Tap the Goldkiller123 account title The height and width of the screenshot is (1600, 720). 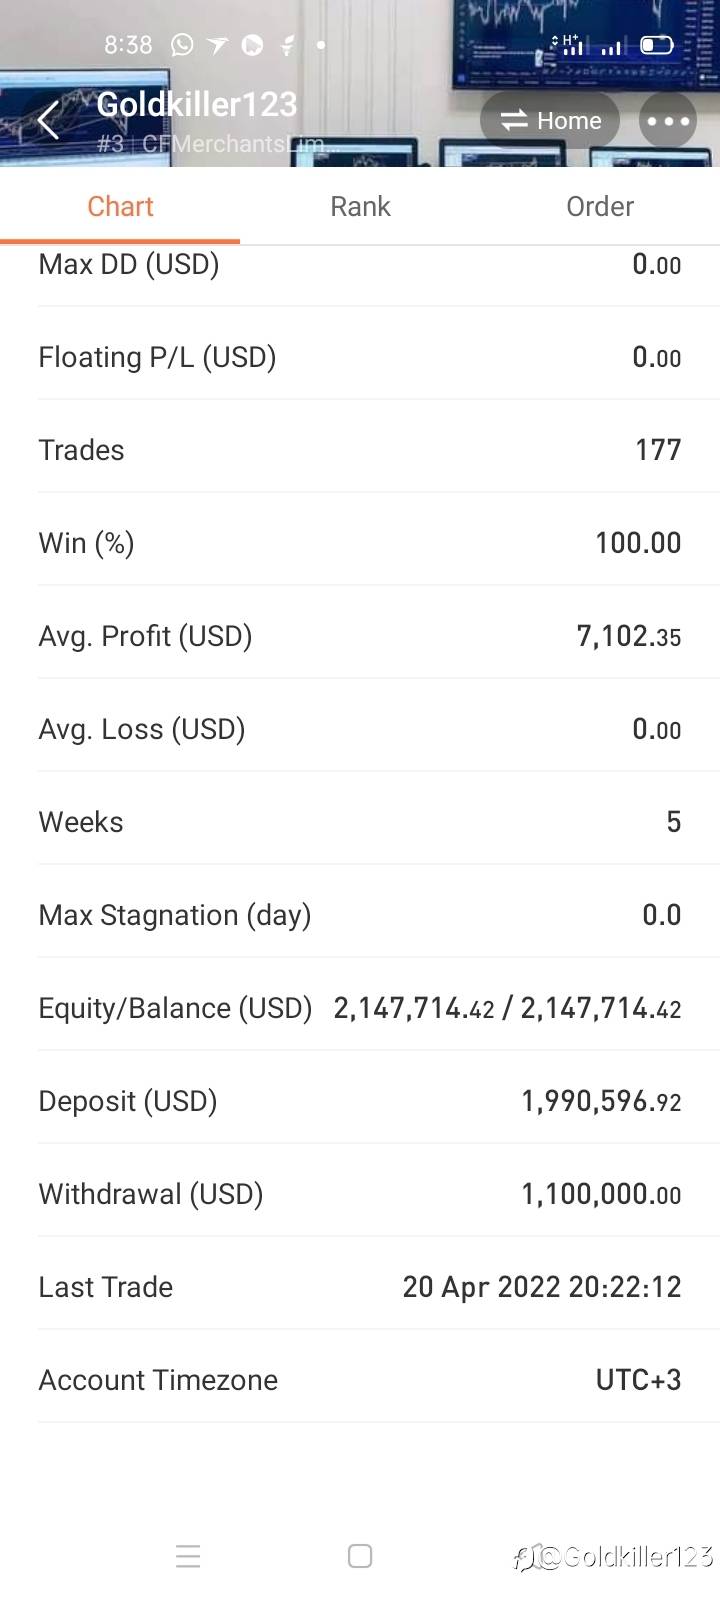(197, 104)
